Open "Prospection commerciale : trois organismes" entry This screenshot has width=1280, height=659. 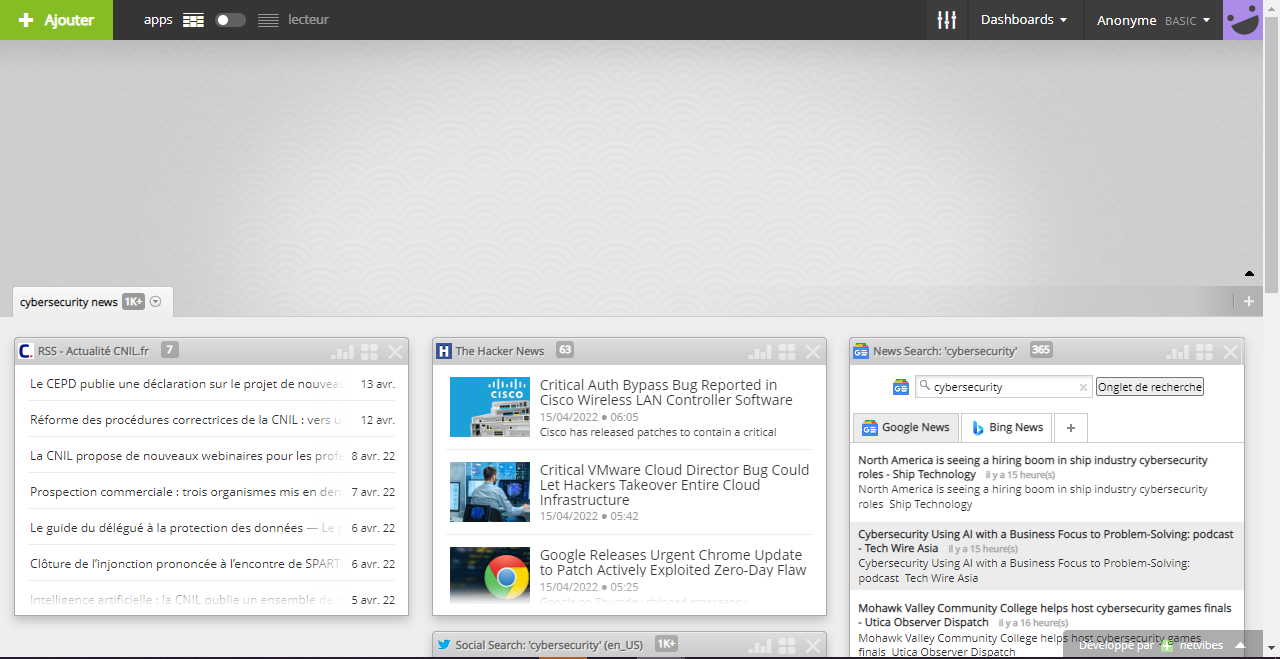[x=212, y=491]
